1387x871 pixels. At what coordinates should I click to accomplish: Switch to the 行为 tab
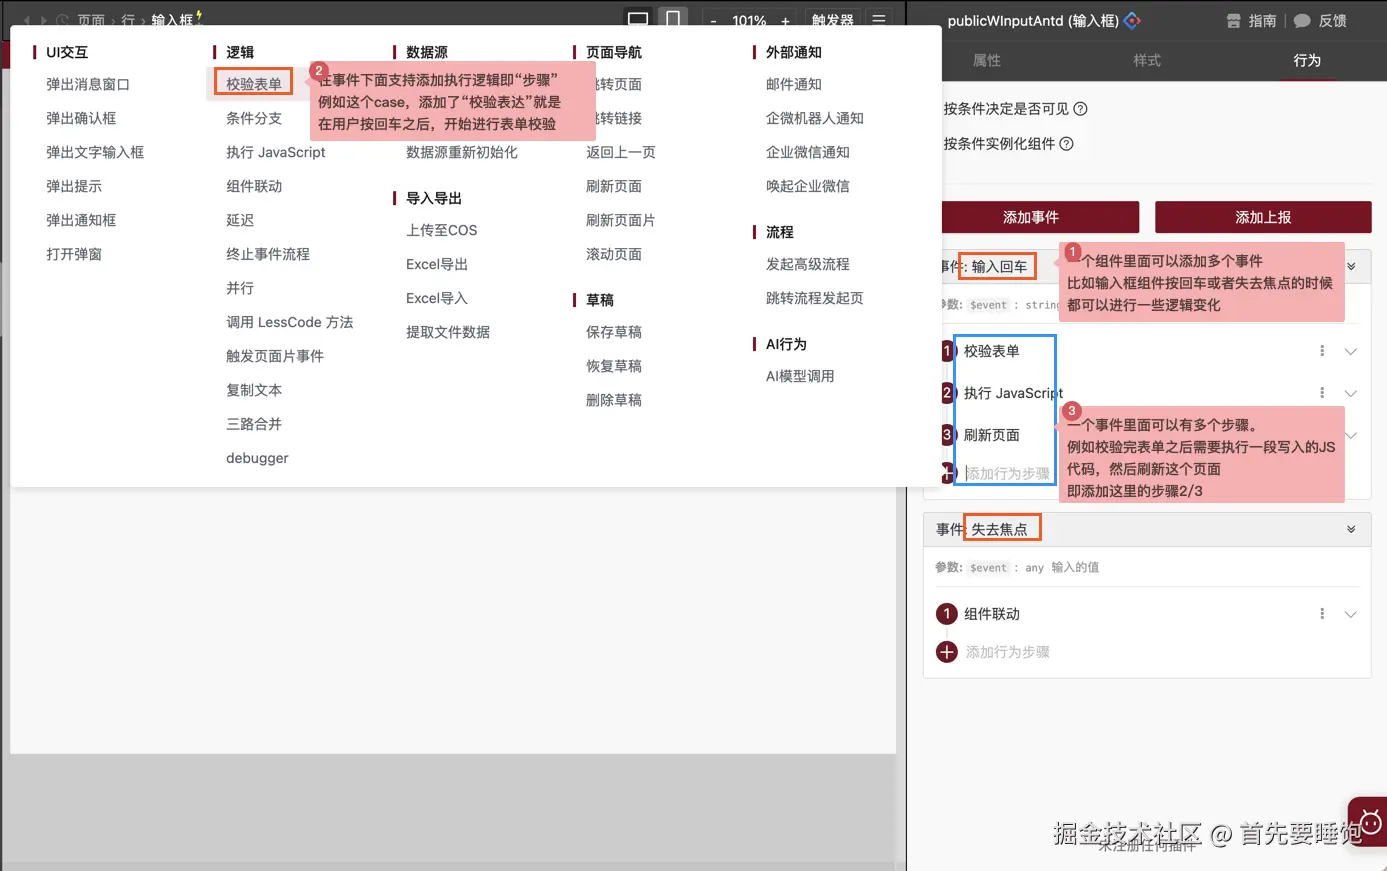tap(1307, 60)
